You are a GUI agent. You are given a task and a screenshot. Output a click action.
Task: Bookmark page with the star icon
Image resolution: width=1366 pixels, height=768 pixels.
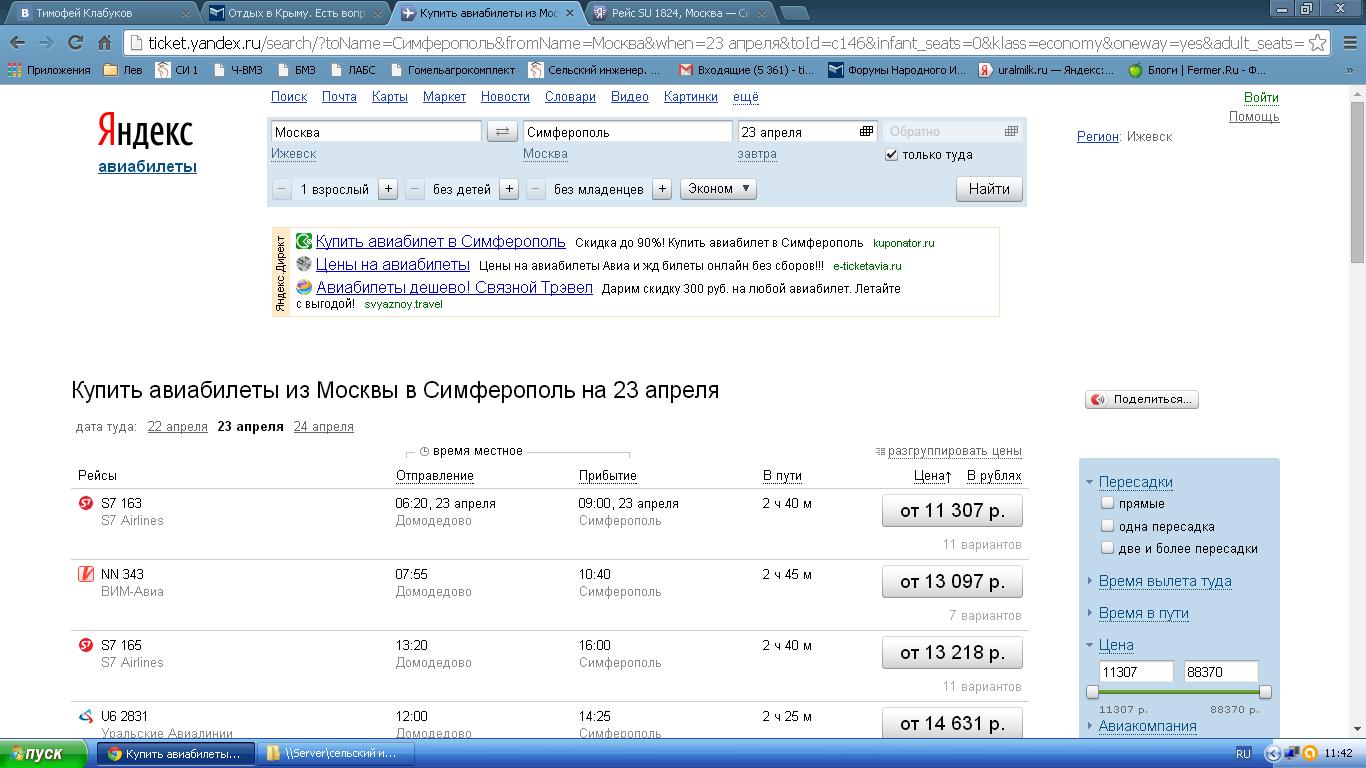[1318, 43]
